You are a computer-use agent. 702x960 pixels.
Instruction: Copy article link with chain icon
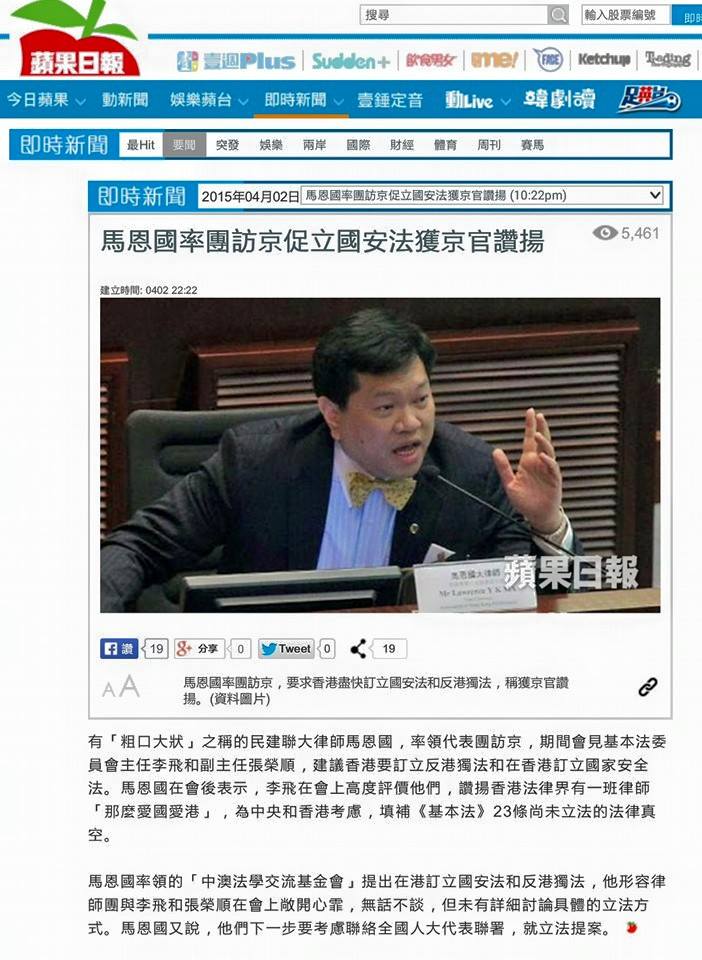(648, 688)
